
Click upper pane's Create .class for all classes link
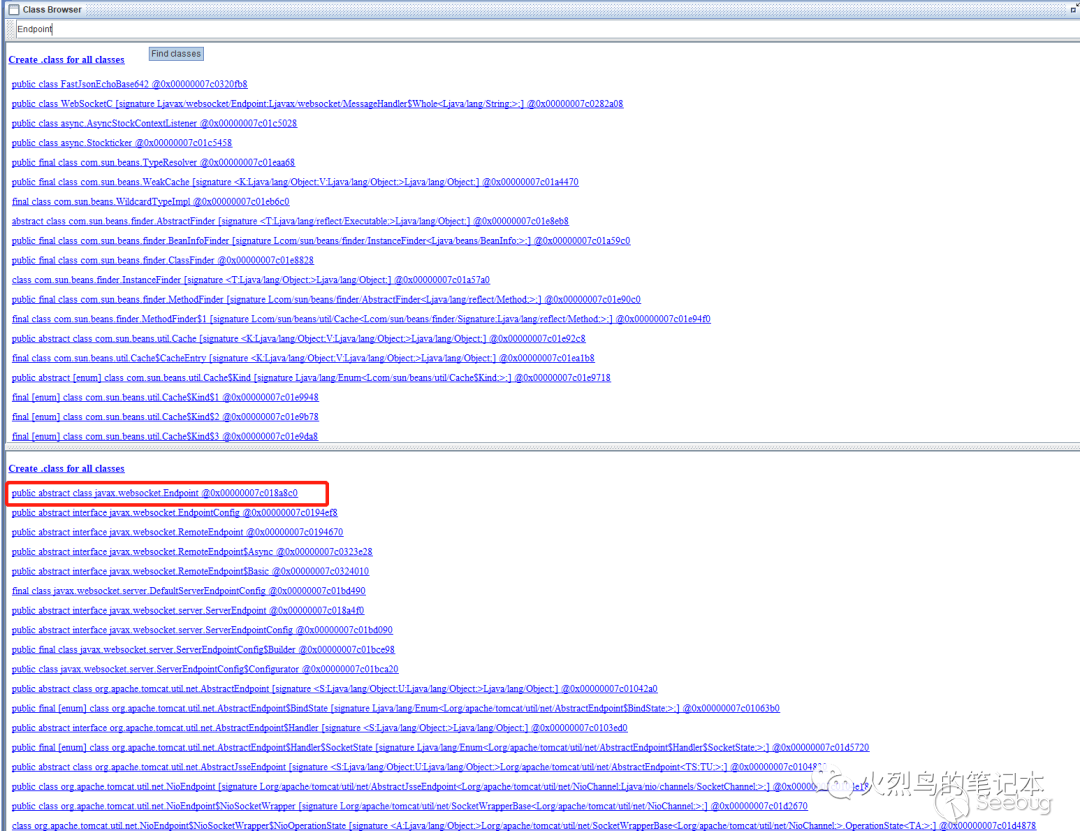[66, 60]
